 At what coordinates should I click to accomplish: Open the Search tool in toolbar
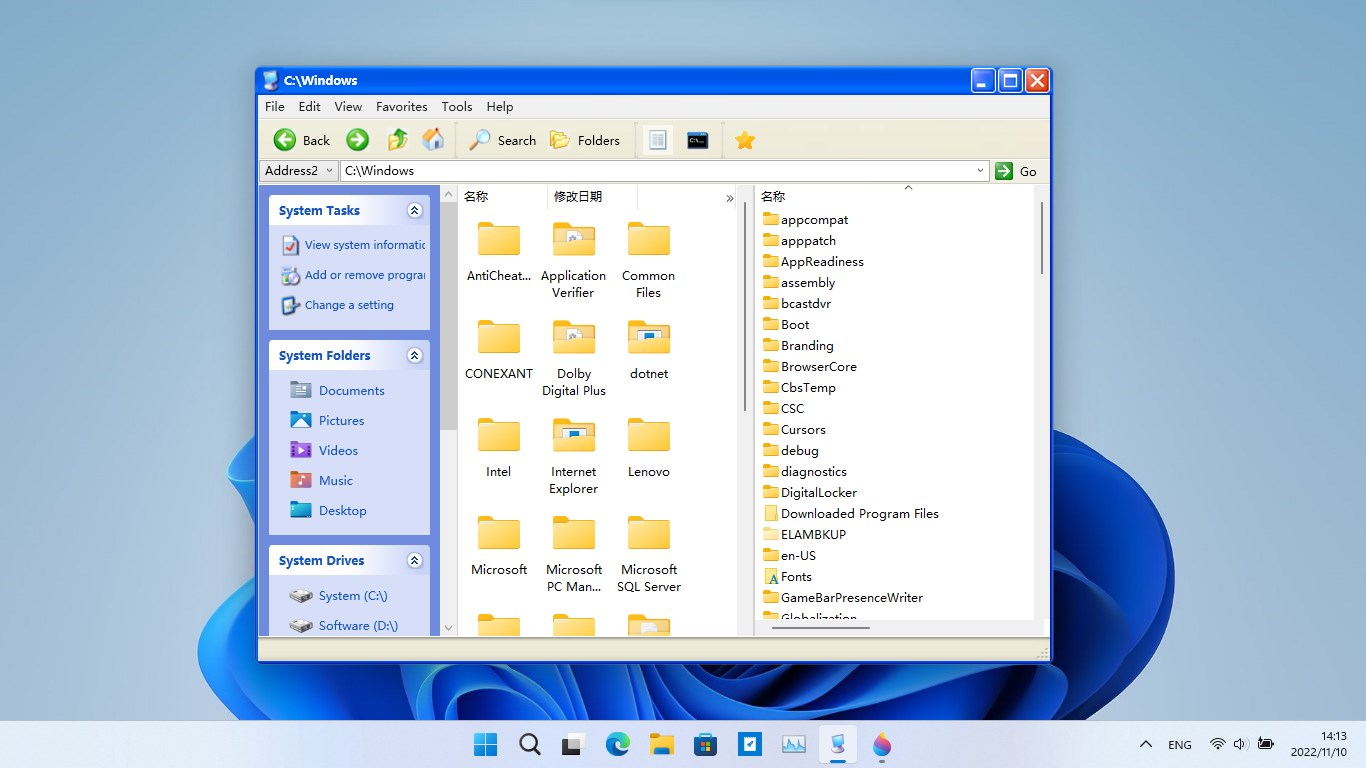(x=503, y=140)
